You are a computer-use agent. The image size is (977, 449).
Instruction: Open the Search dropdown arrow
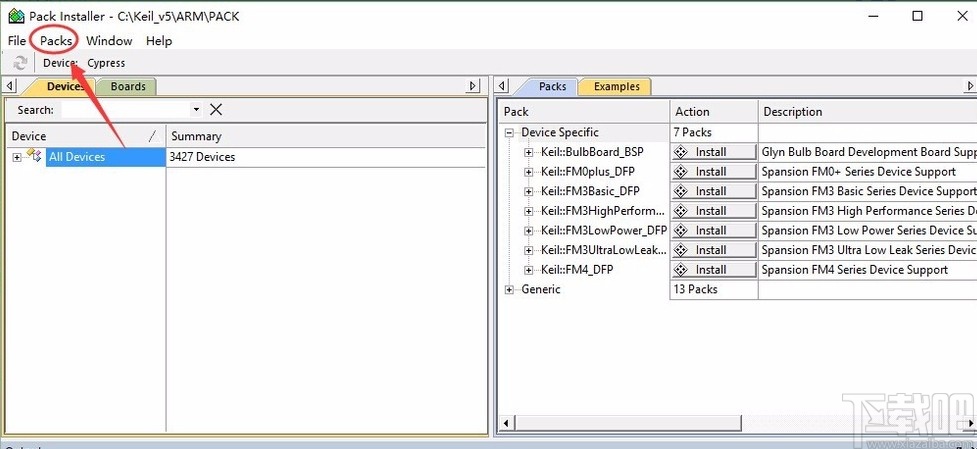click(196, 110)
